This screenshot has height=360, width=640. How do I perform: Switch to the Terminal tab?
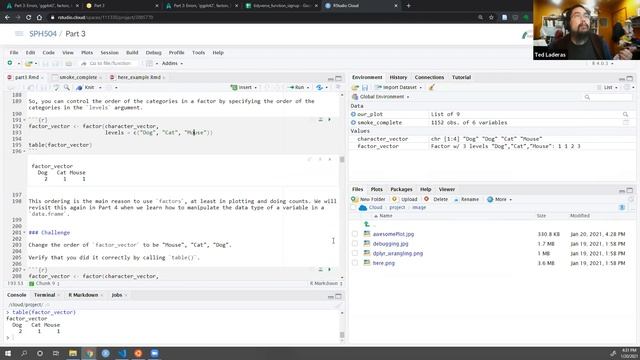(44, 295)
